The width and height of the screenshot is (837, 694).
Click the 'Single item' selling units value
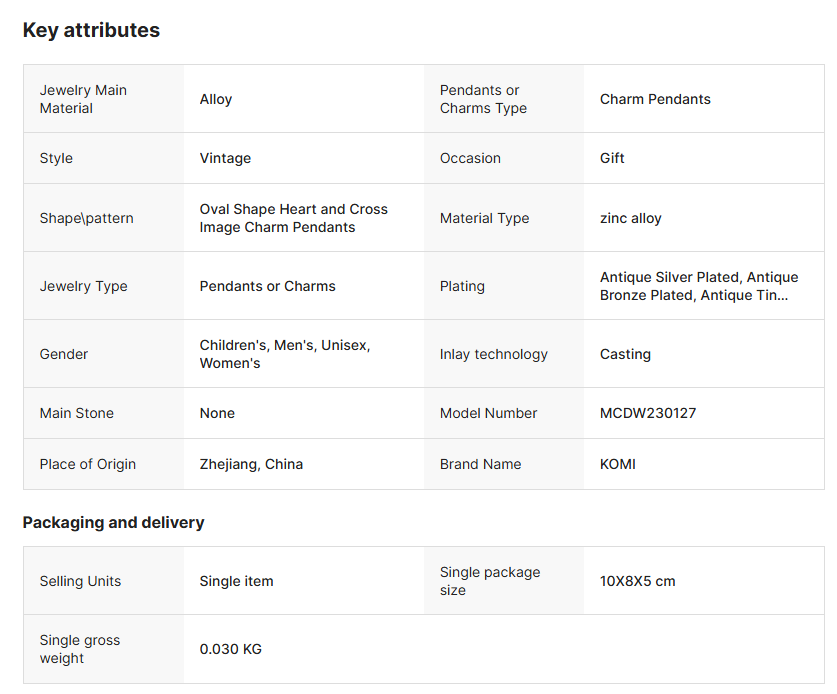coord(236,581)
